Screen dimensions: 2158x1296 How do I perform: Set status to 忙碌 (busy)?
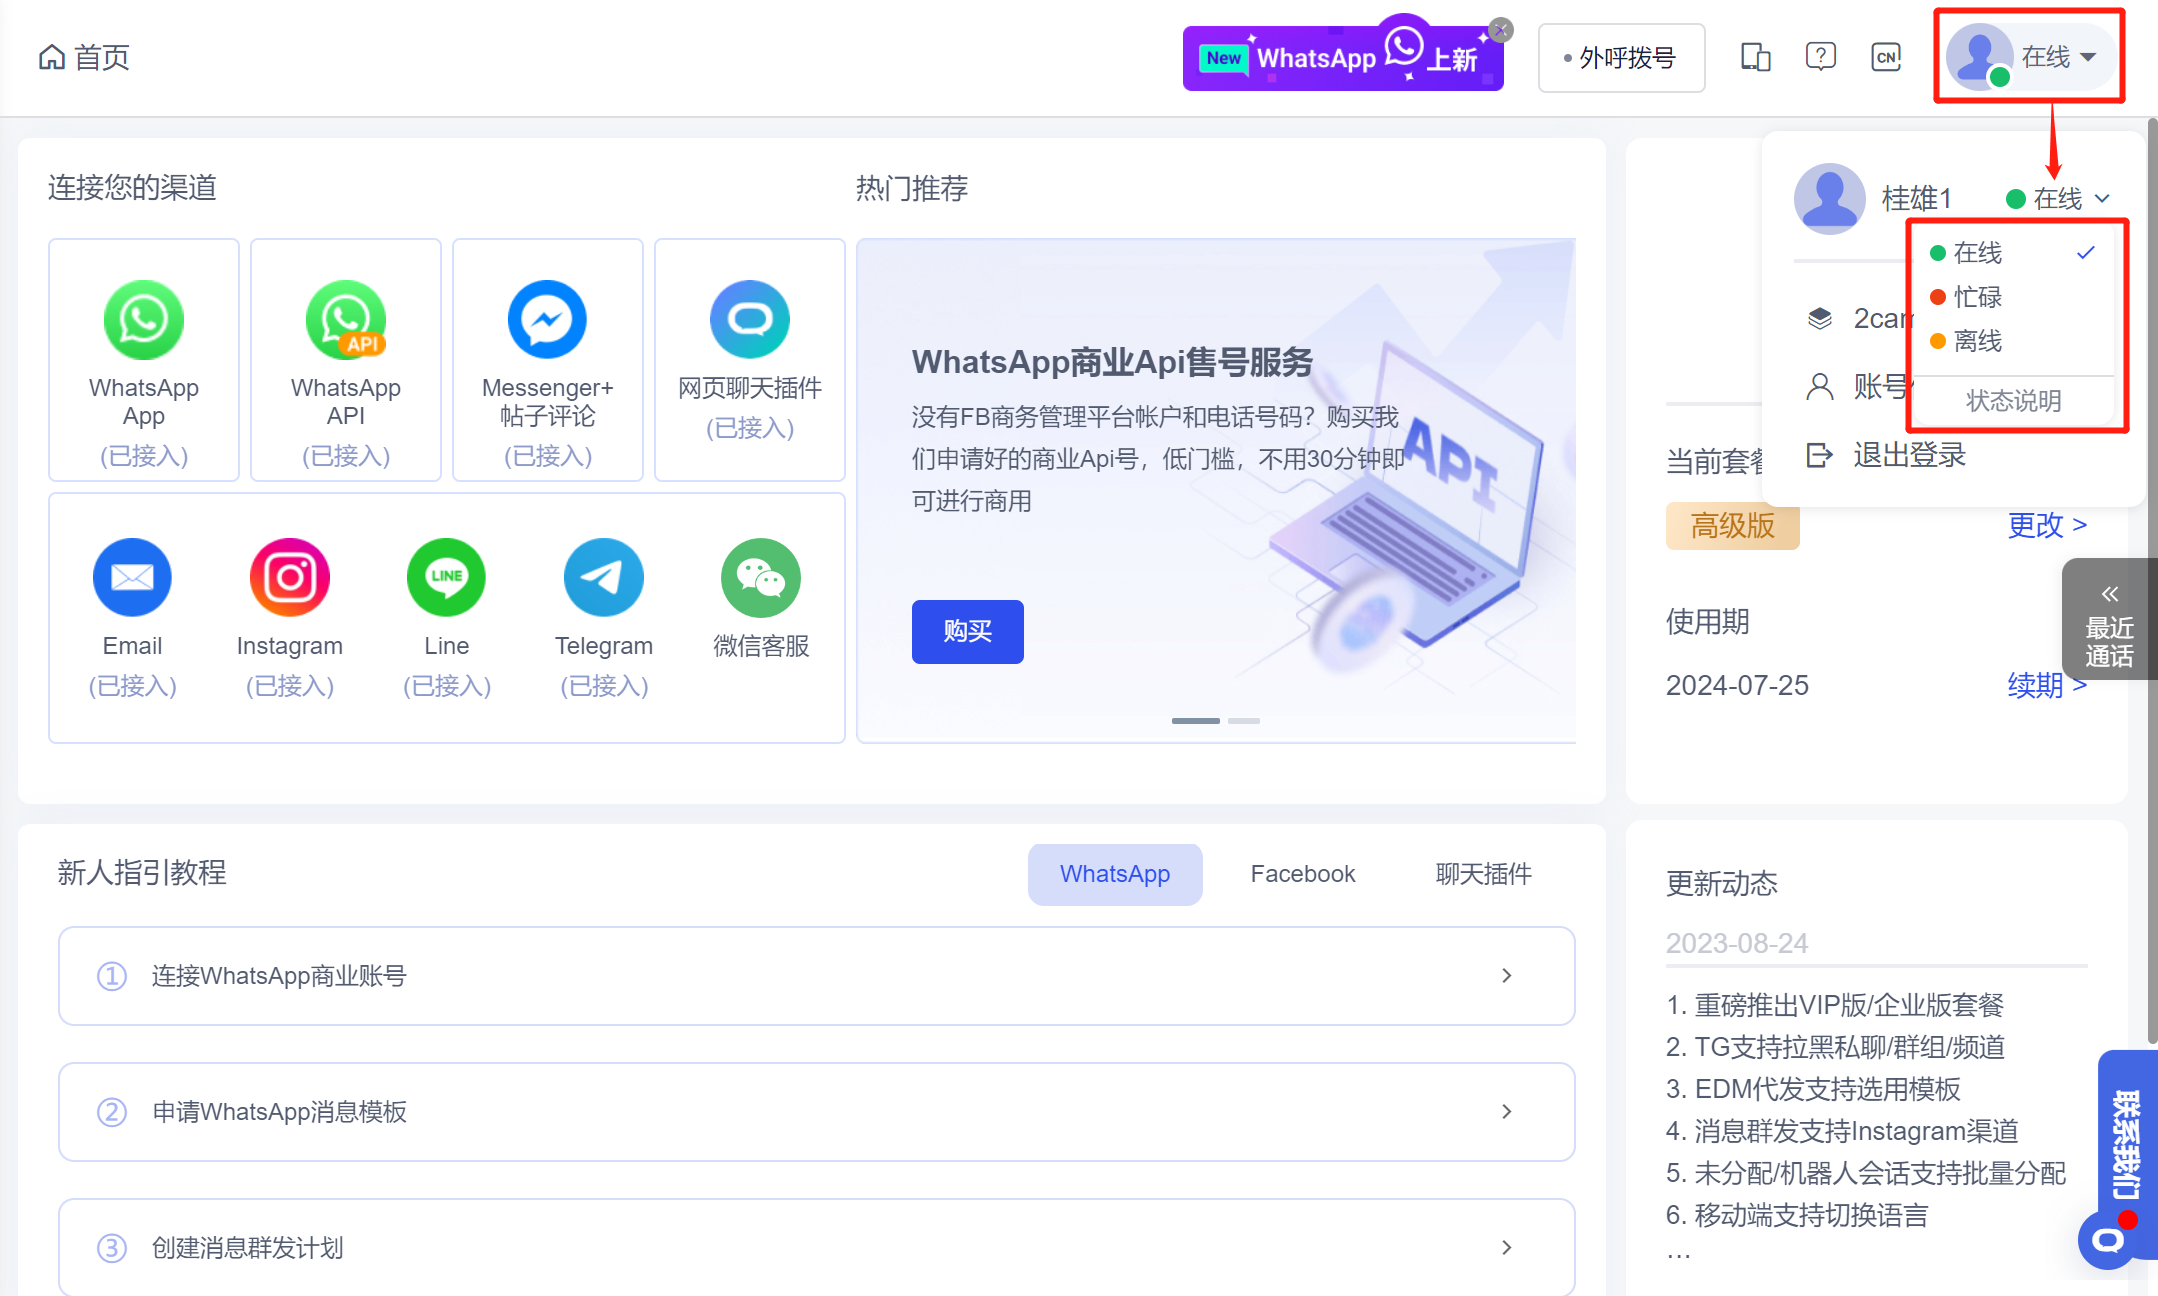tap(1977, 297)
